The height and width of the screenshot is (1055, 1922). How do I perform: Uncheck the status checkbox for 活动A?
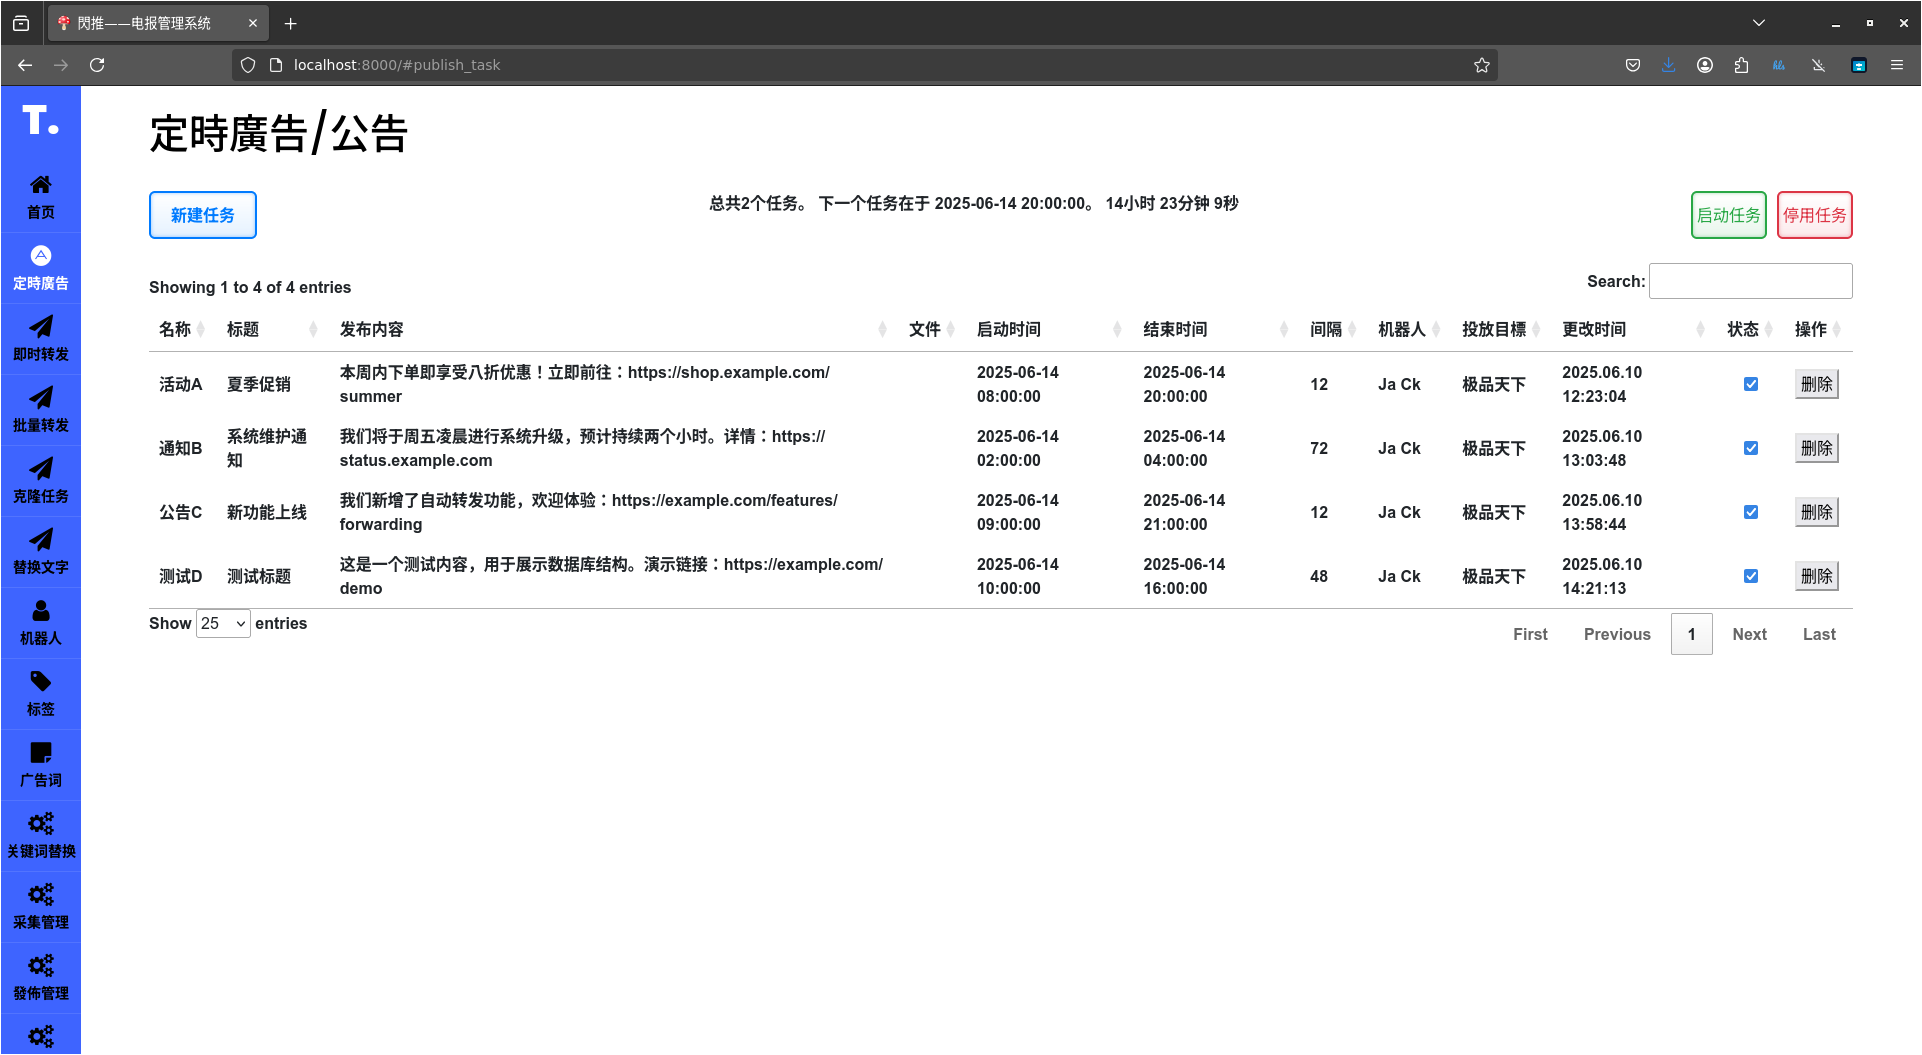pos(1750,384)
